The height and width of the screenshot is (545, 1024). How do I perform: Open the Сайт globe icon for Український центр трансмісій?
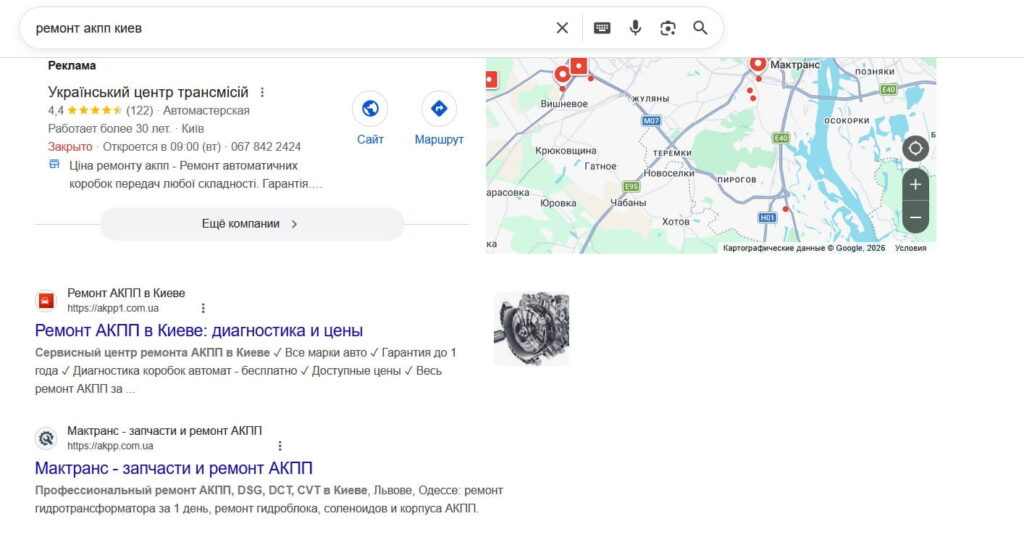(370, 108)
